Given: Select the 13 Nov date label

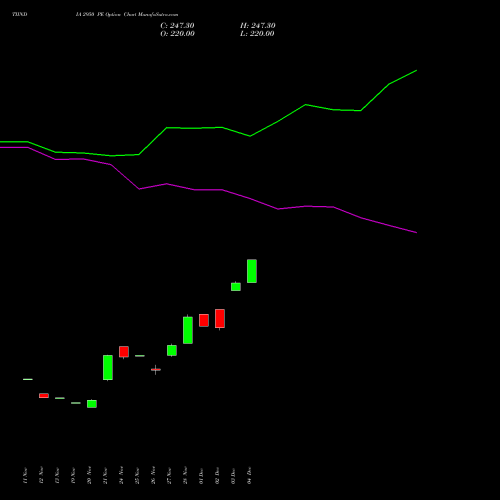Looking at the screenshot, I should pyautogui.click(x=57, y=475).
